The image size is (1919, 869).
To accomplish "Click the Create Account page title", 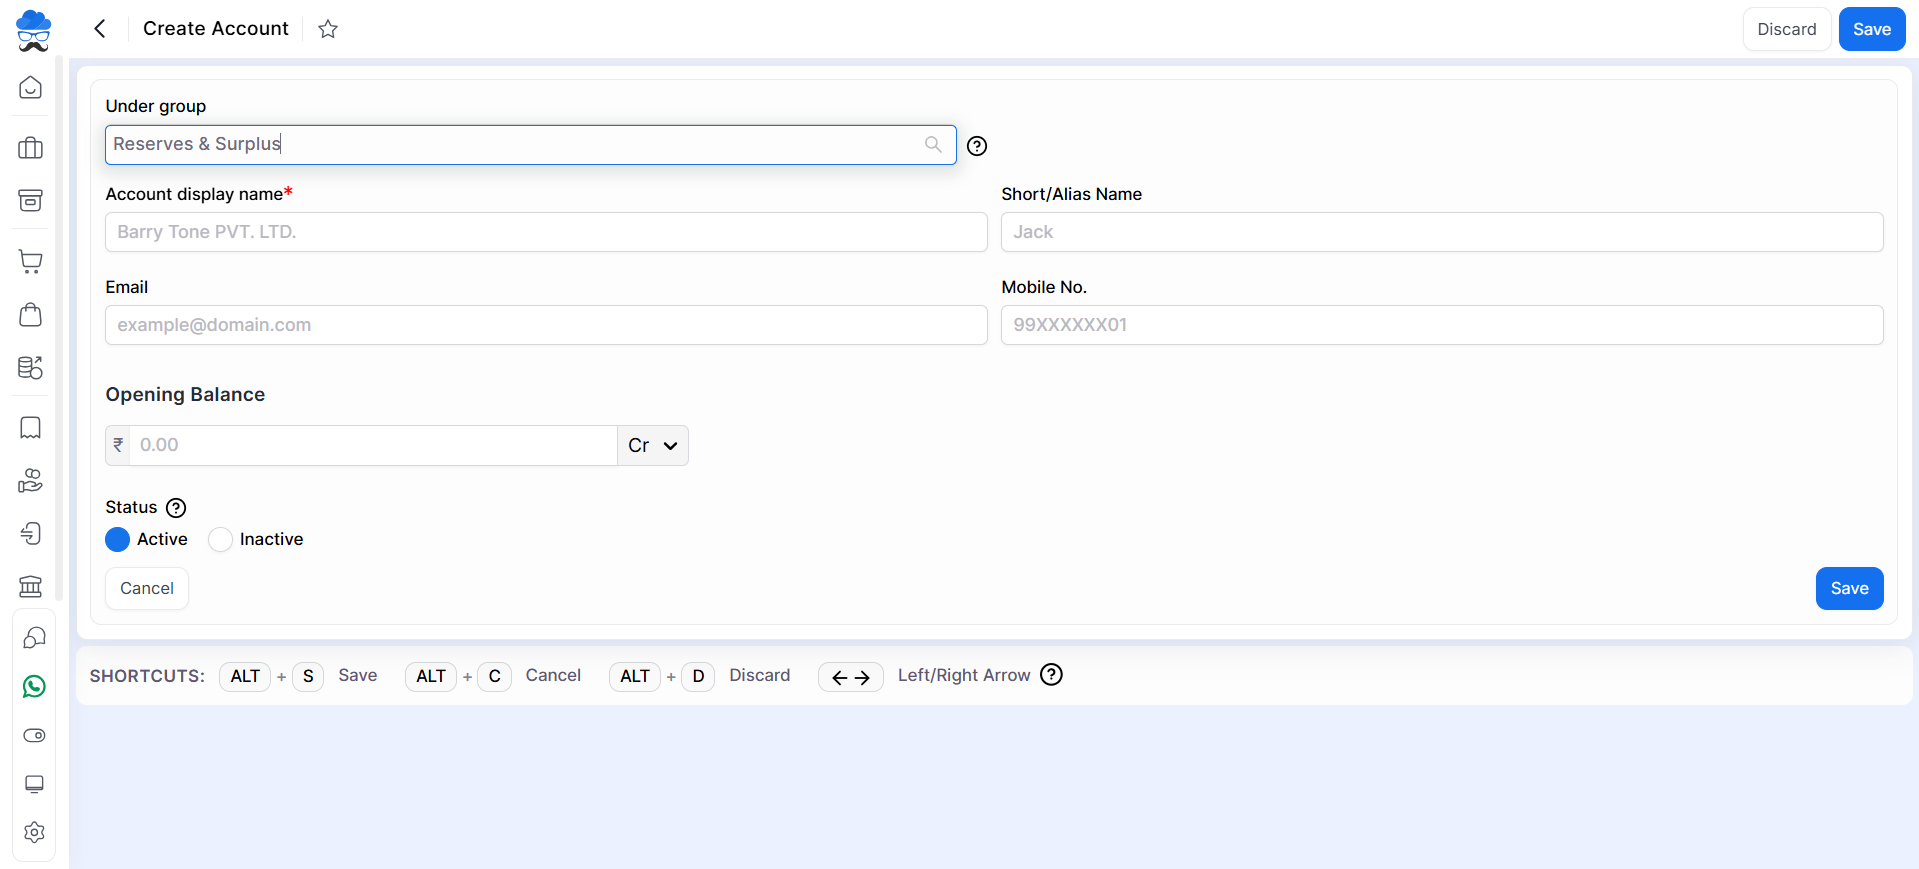I will coord(216,28).
